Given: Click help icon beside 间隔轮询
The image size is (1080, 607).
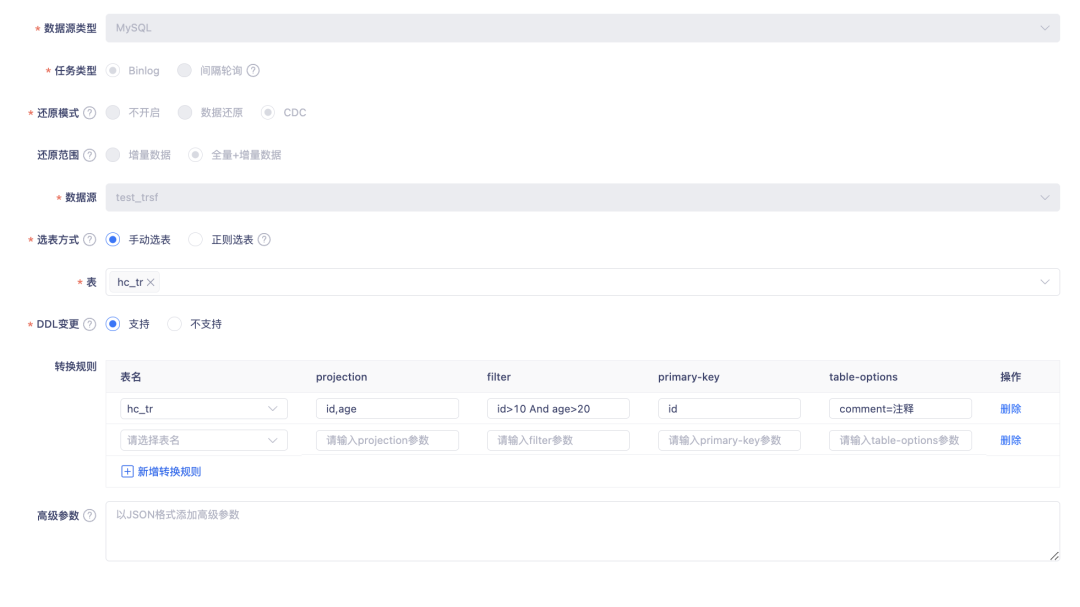Looking at the screenshot, I should point(253,70).
